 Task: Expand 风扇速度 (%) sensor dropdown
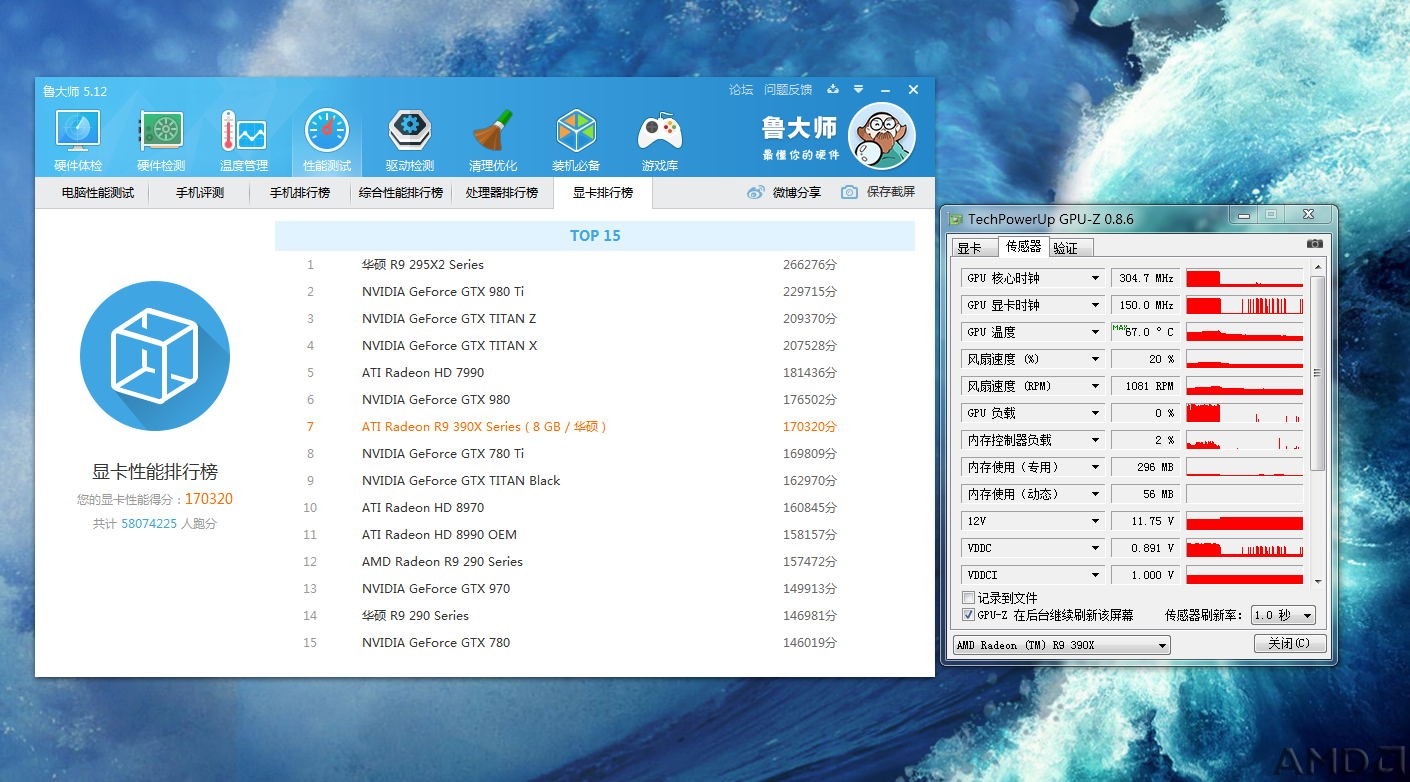click(1095, 359)
